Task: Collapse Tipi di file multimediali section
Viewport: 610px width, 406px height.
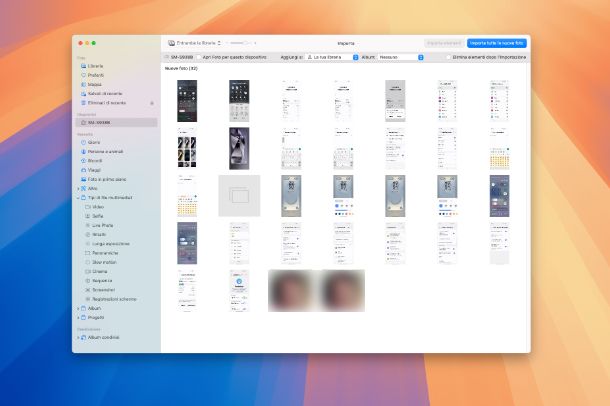Action: click(x=79, y=197)
